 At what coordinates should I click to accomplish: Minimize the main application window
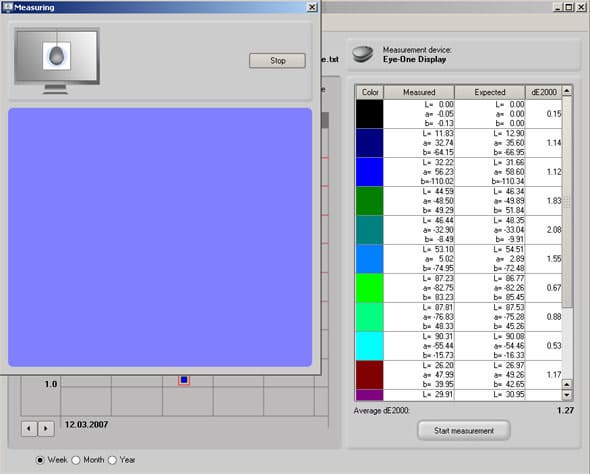(x=558, y=7)
